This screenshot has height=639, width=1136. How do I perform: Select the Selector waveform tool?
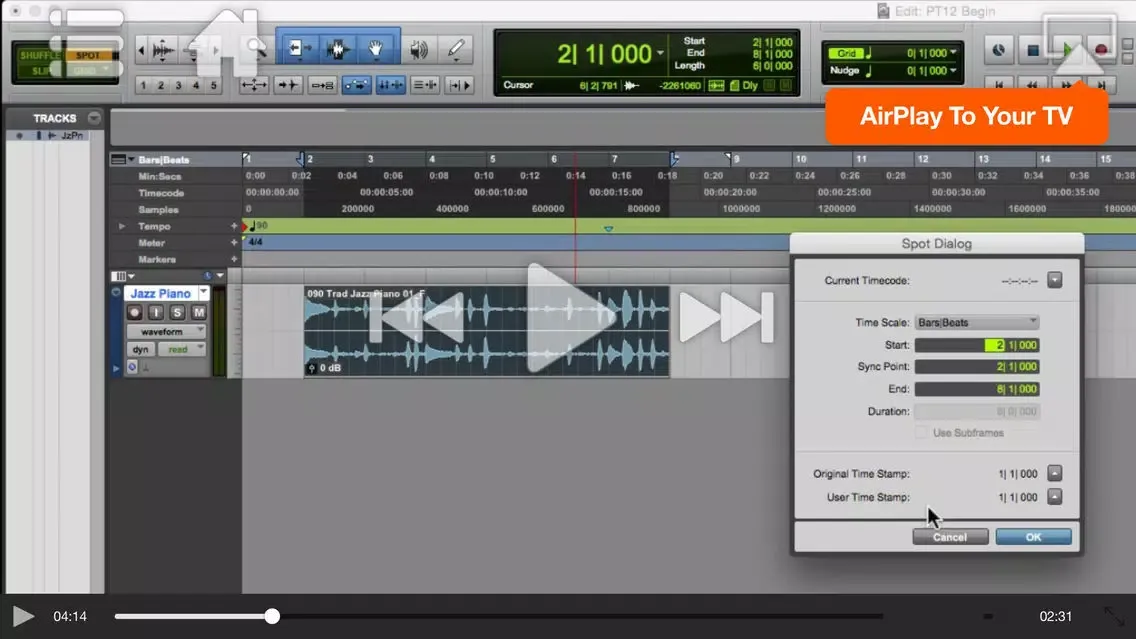pos(337,49)
